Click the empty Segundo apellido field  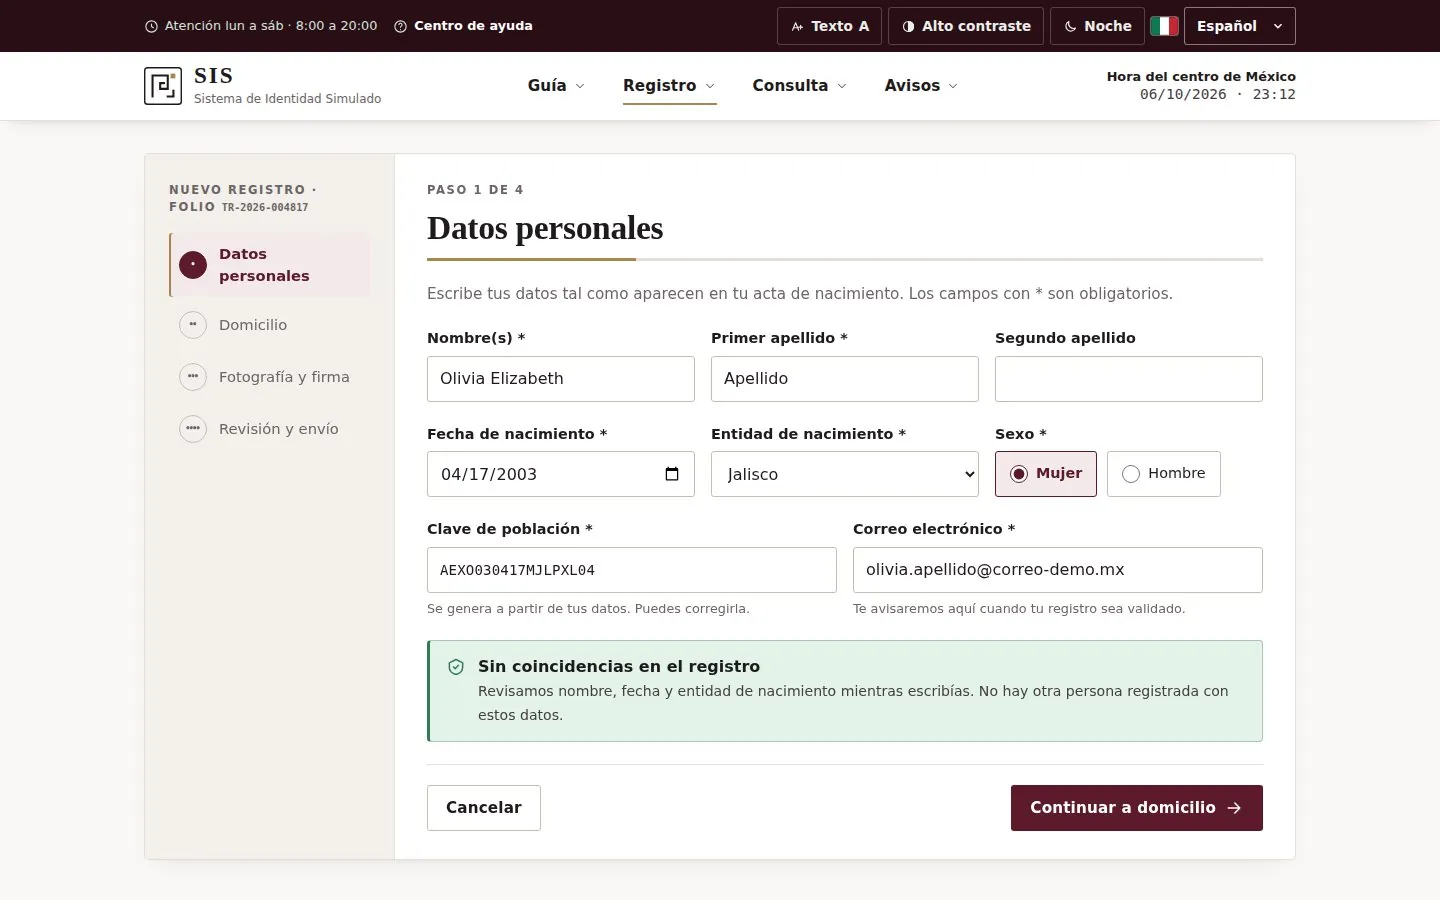[1129, 379]
